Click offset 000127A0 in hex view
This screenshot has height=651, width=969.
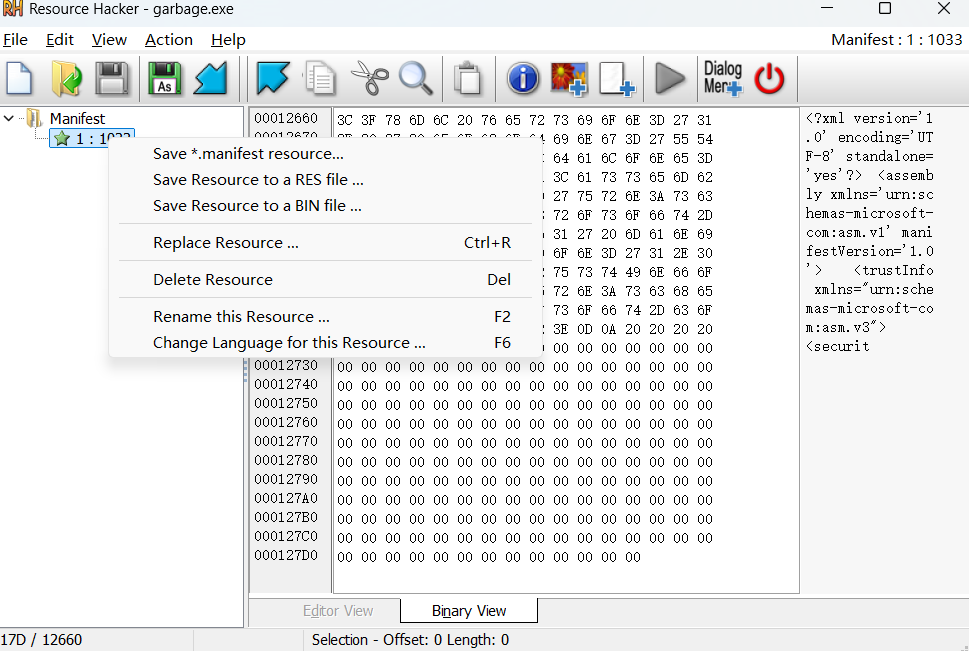[x=286, y=498]
